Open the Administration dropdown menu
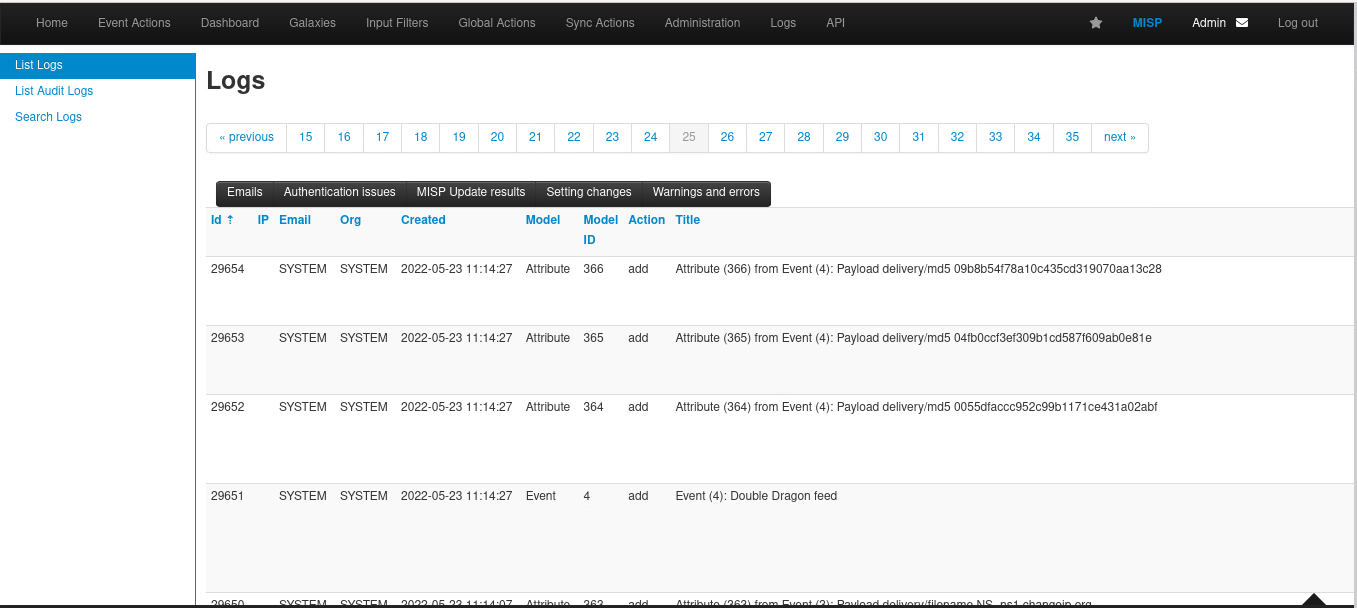Viewport: 1357px width, 608px height. click(702, 23)
